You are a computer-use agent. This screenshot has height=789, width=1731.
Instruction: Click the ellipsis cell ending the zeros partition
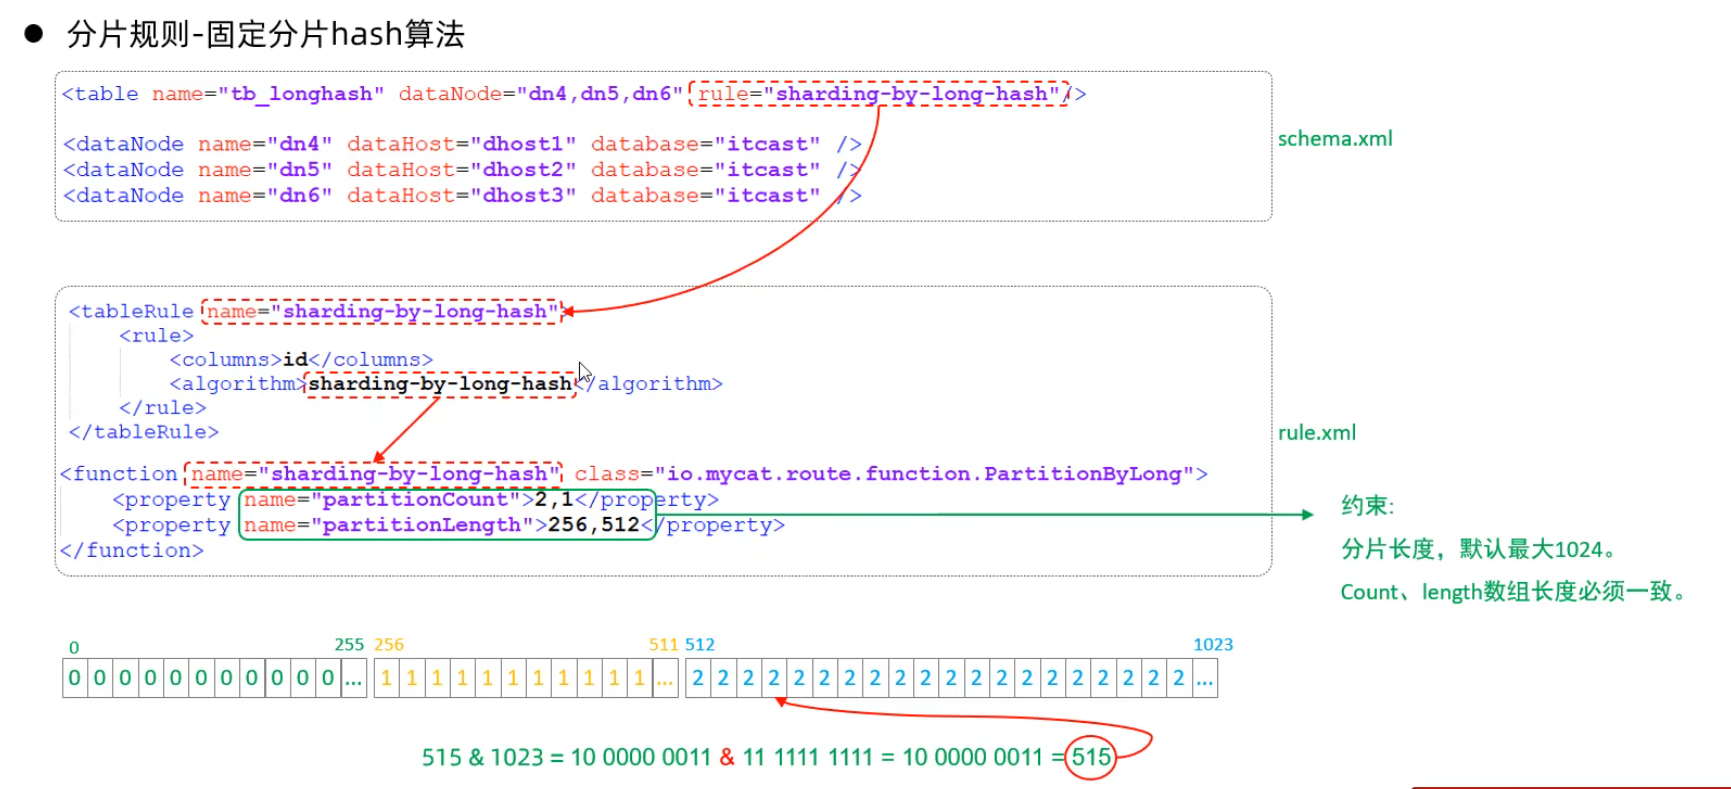354,679
